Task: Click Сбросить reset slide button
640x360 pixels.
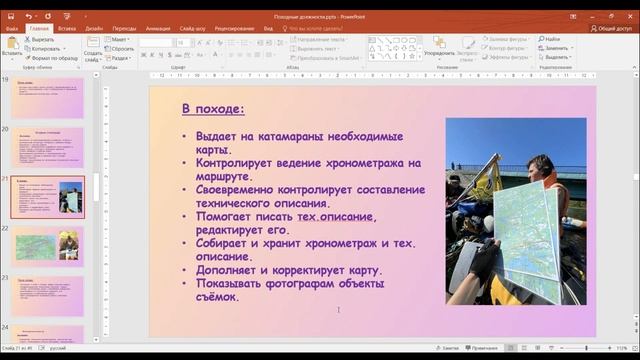Action: (119, 49)
